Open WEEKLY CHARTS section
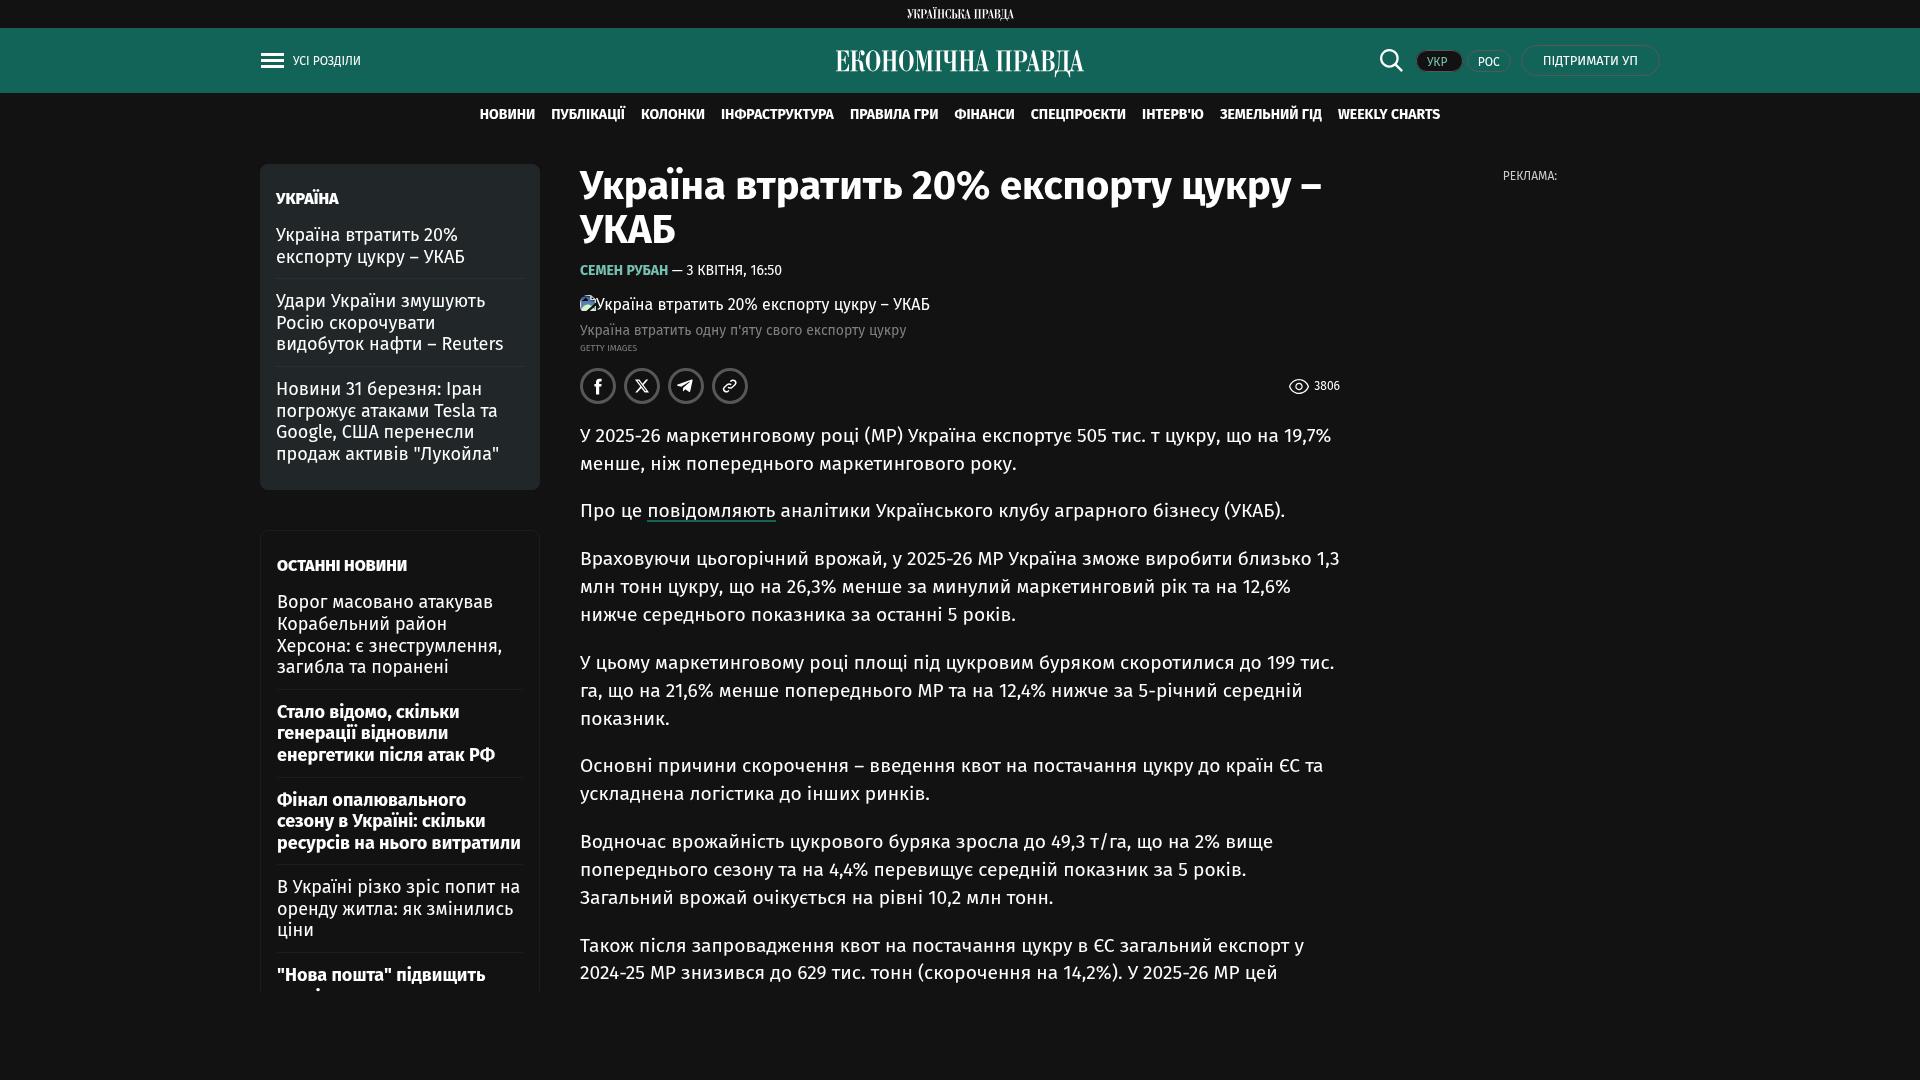 (1388, 115)
